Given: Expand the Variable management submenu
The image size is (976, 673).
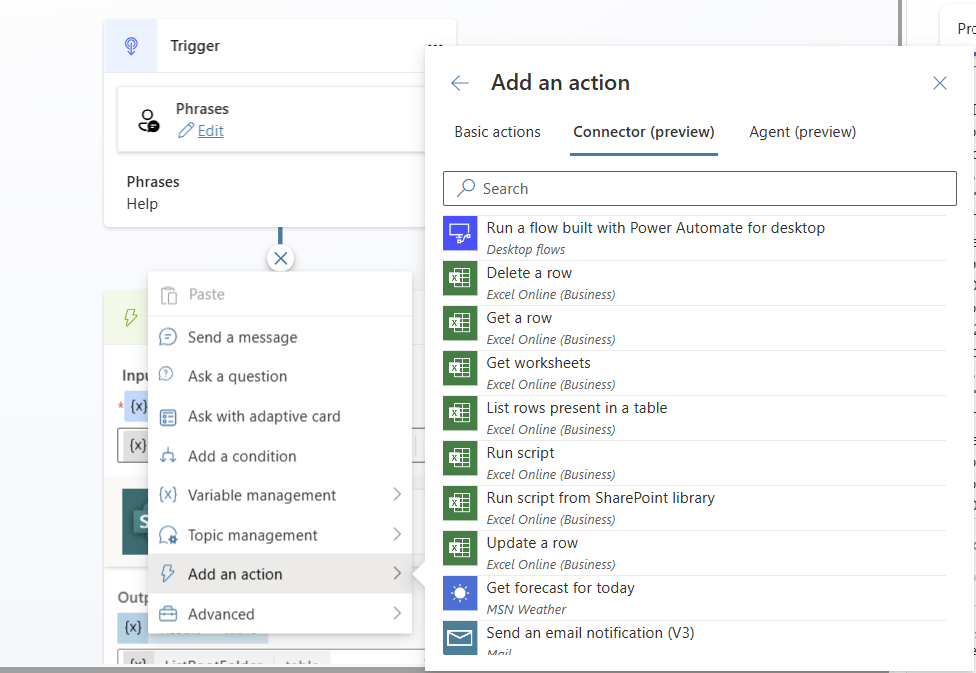Looking at the screenshot, I should (397, 495).
